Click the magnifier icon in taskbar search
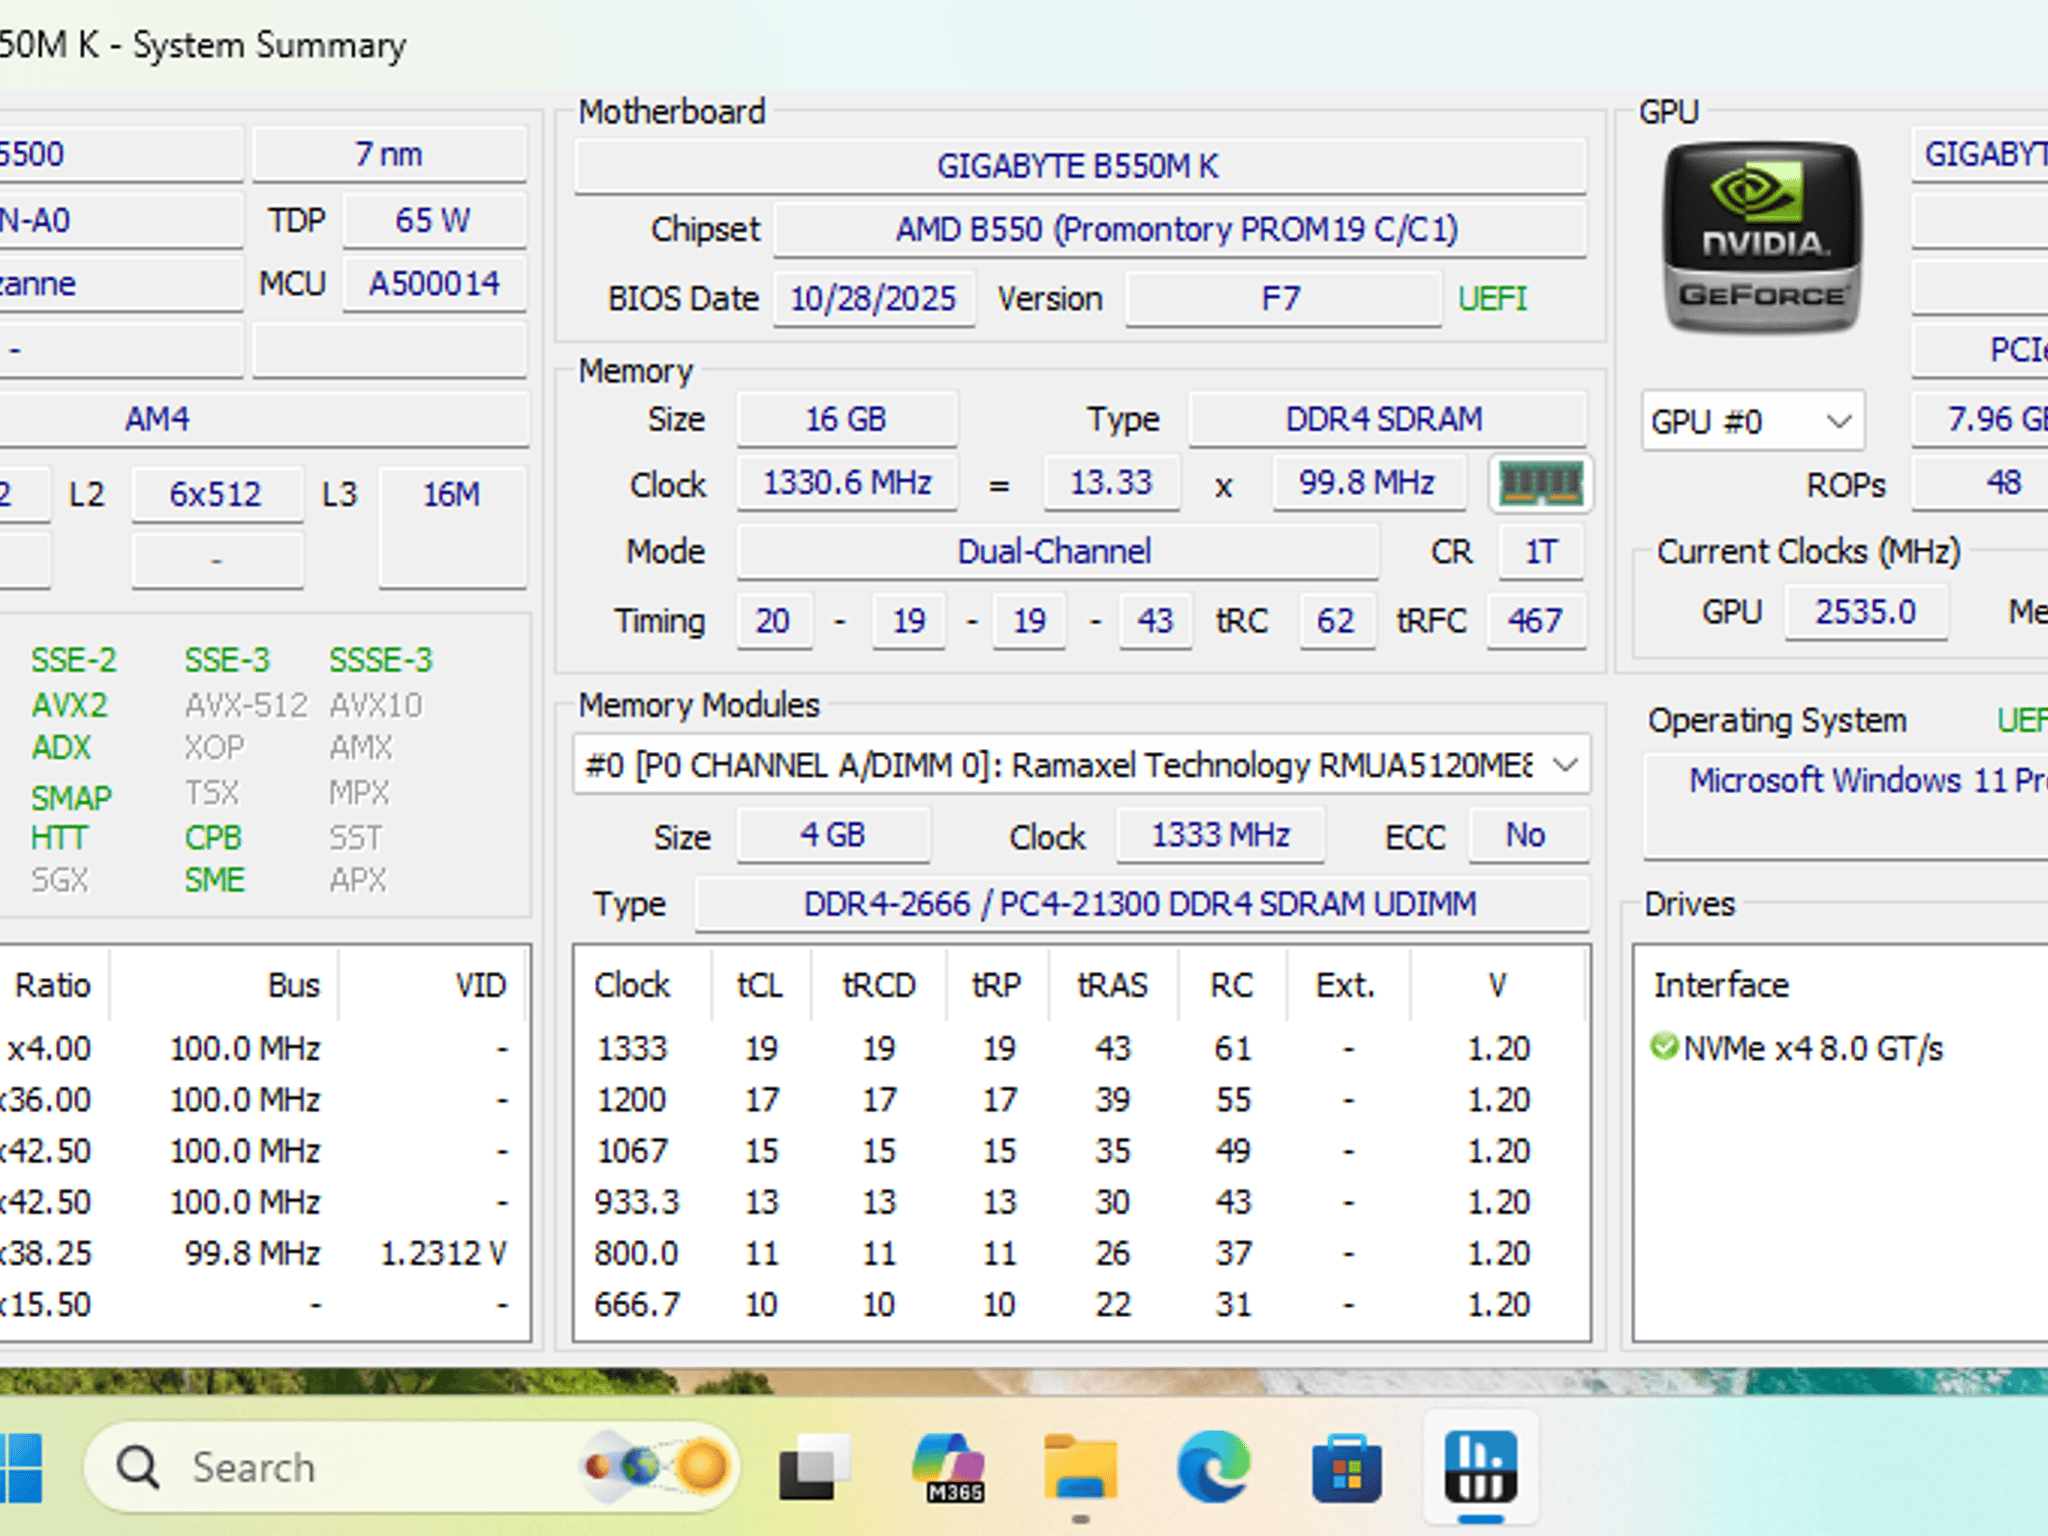 pyautogui.click(x=138, y=1467)
